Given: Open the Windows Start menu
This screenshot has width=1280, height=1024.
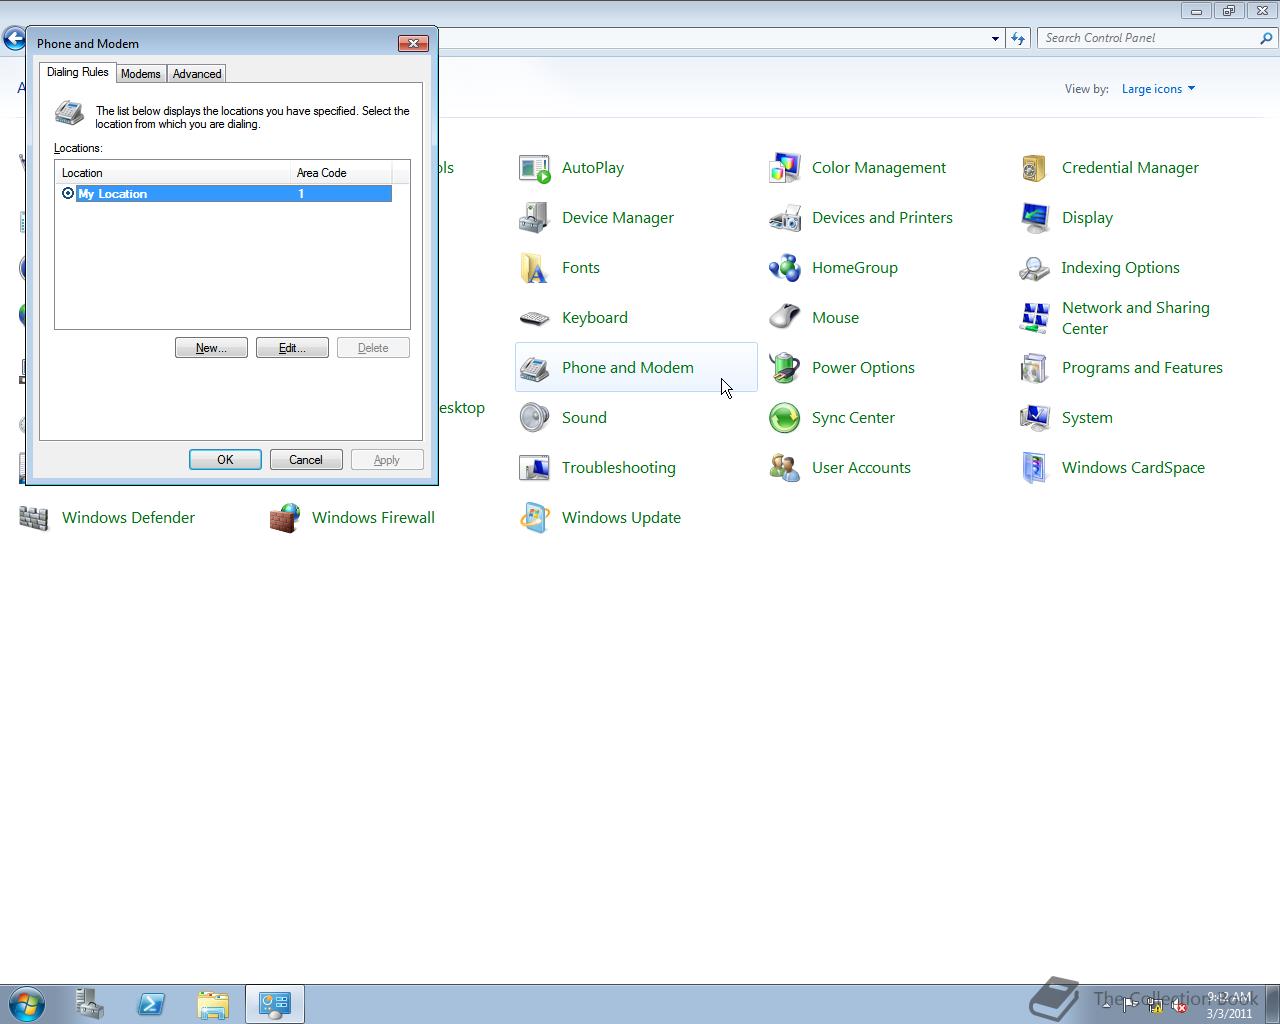Looking at the screenshot, I should (27, 1004).
